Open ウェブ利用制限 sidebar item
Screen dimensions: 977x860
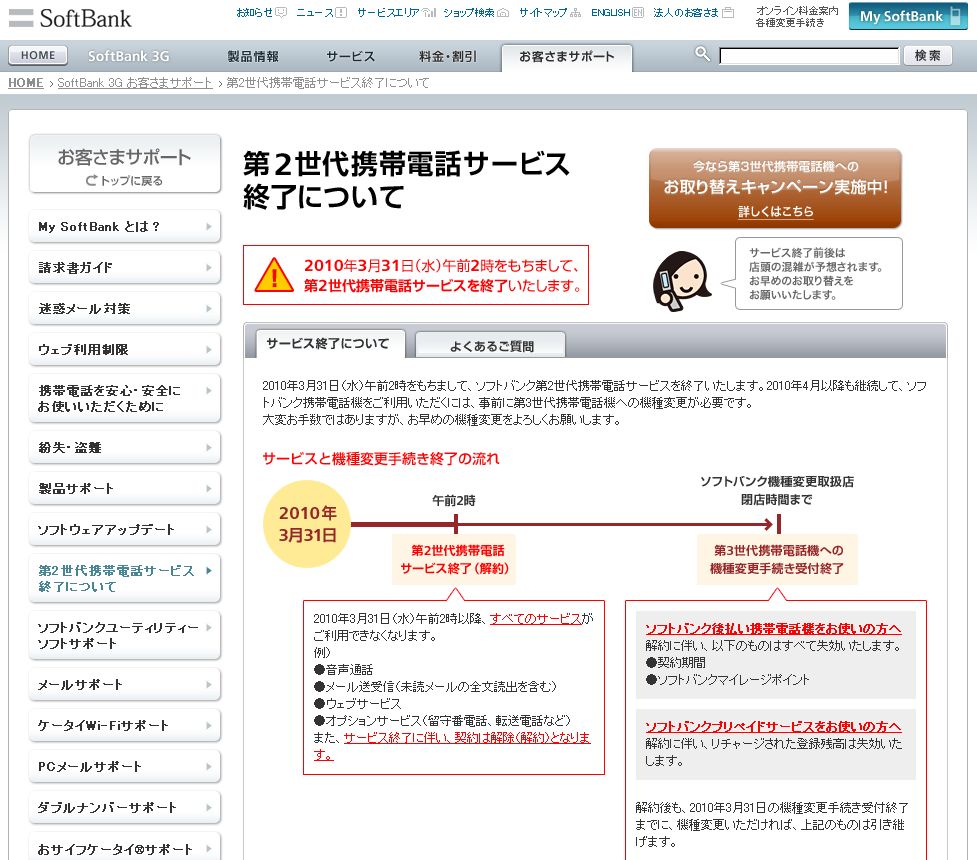click(125, 350)
